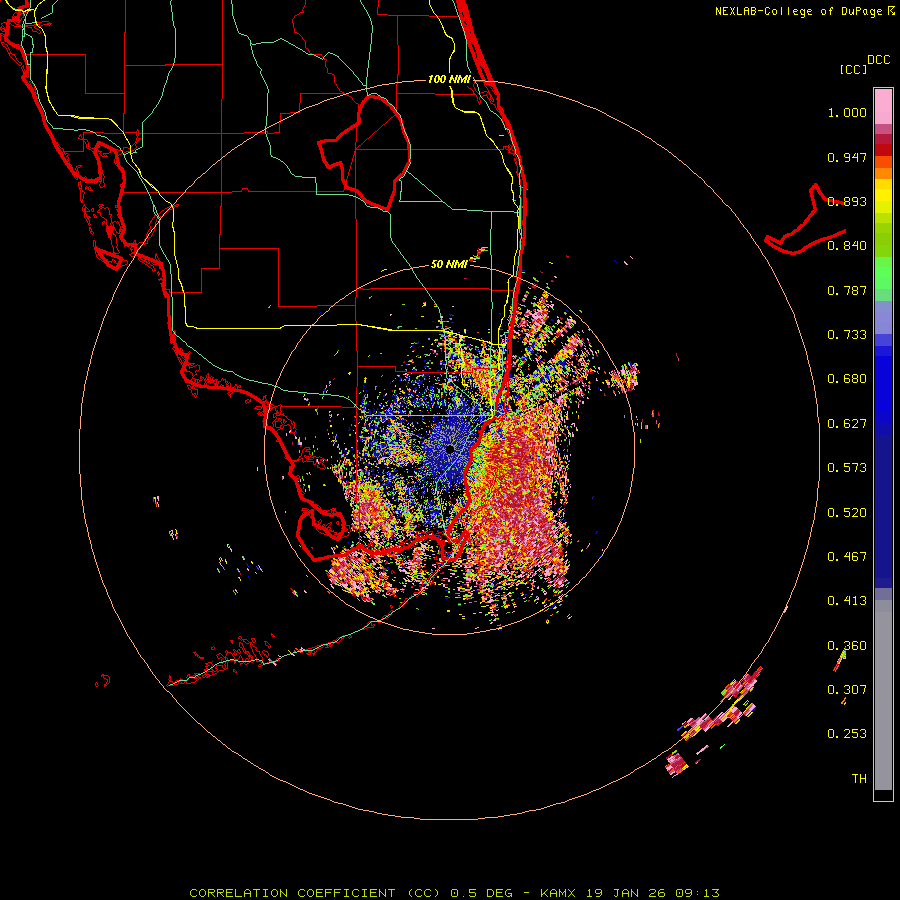
Task: Select the 0.413 scale value
Action: [847, 601]
